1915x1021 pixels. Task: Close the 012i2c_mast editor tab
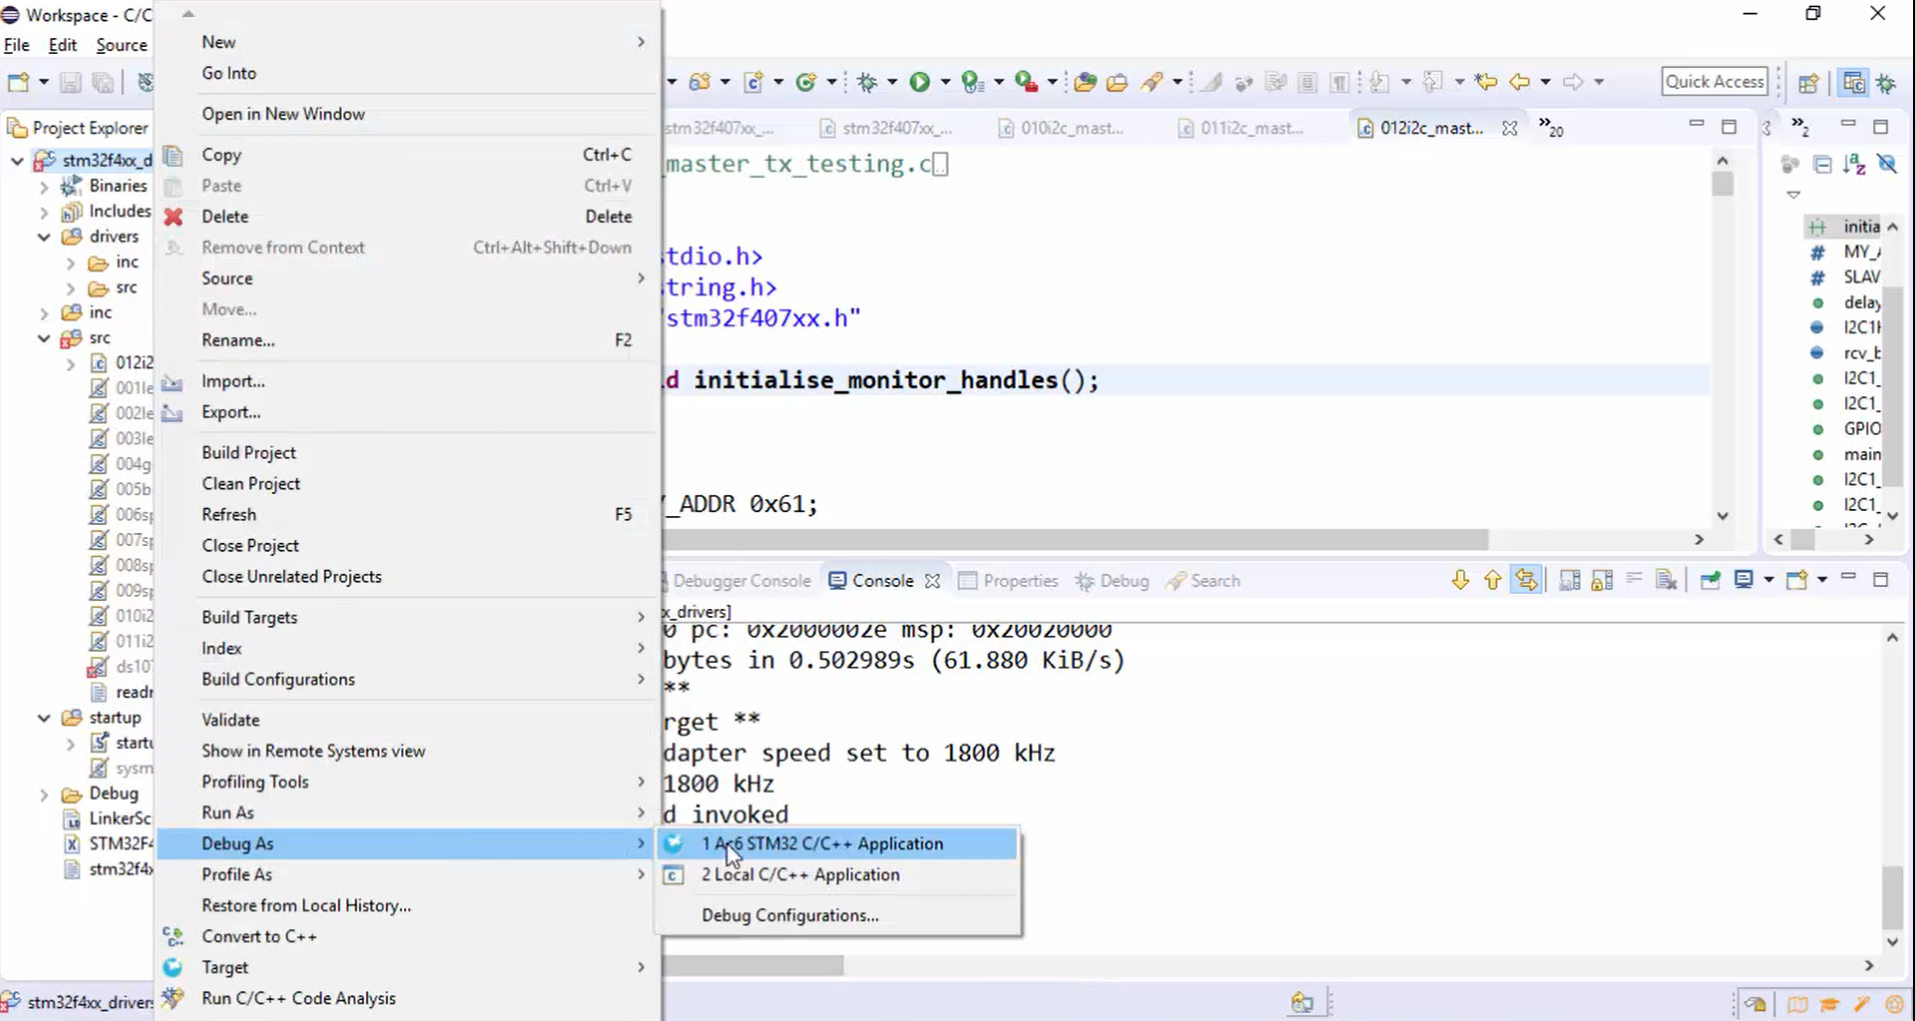click(1509, 128)
